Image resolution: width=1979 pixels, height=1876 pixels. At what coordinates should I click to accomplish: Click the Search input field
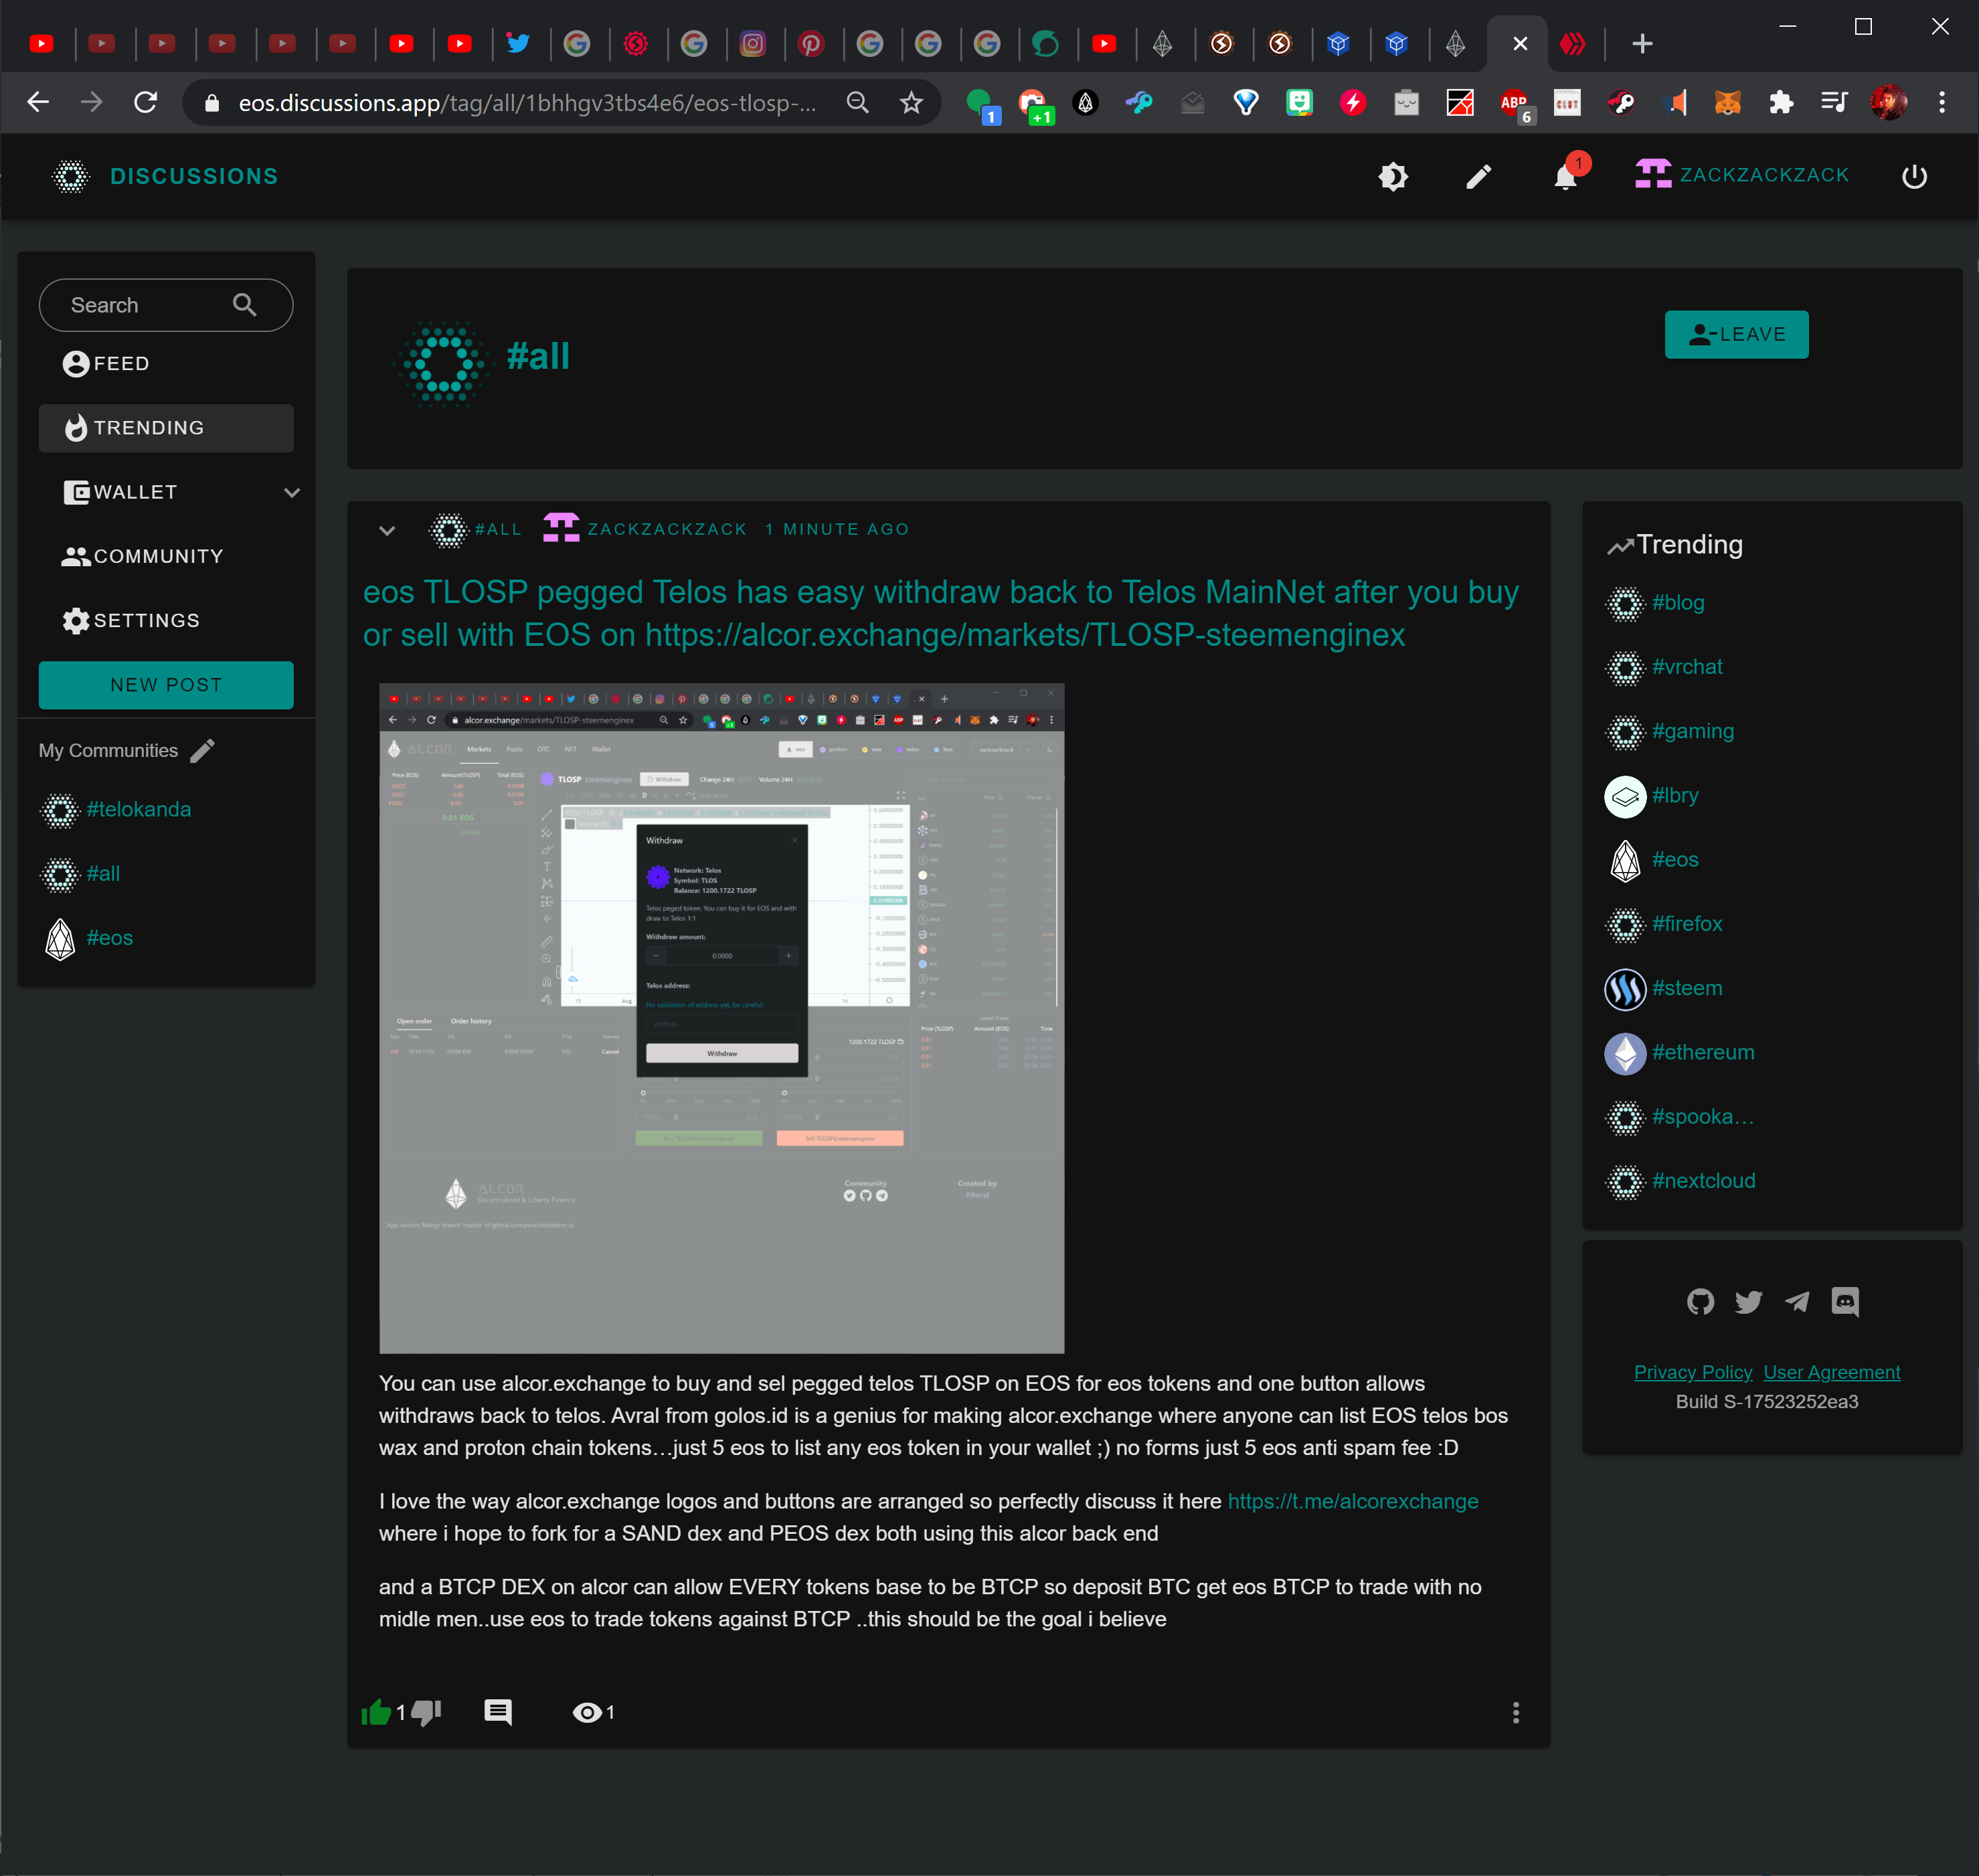pyautogui.click(x=166, y=305)
